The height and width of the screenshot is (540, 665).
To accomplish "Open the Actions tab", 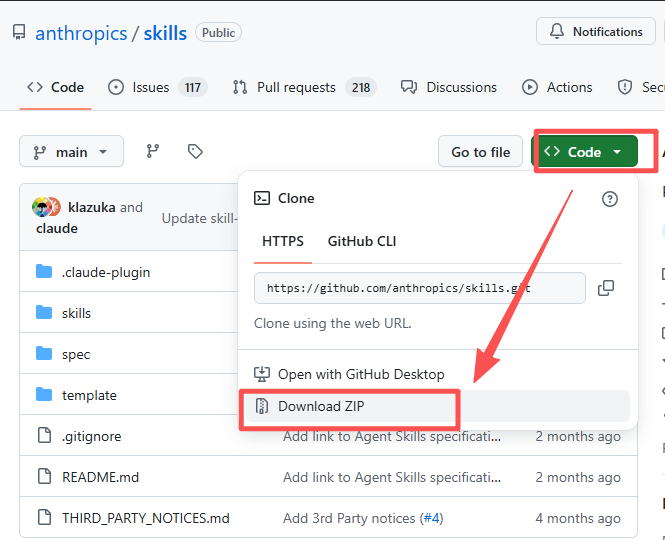I will [557, 87].
